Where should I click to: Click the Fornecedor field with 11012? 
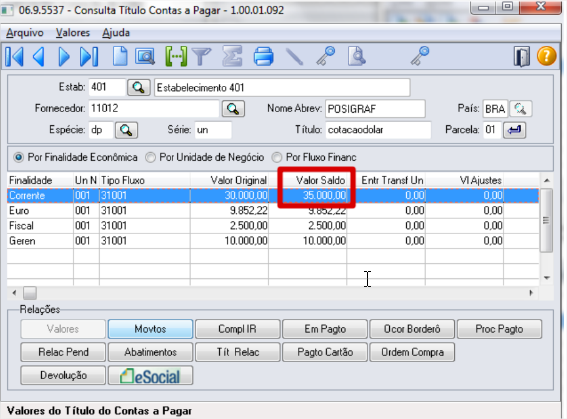(x=154, y=108)
